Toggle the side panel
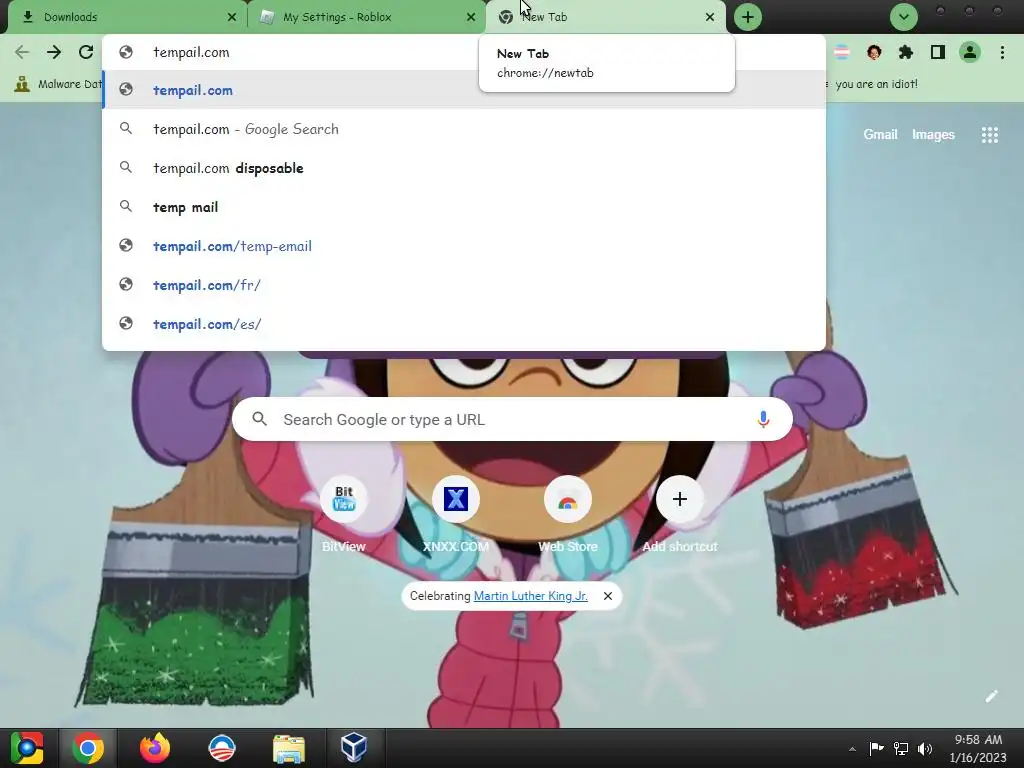The width and height of the screenshot is (1024, 768). click(938, 52)
